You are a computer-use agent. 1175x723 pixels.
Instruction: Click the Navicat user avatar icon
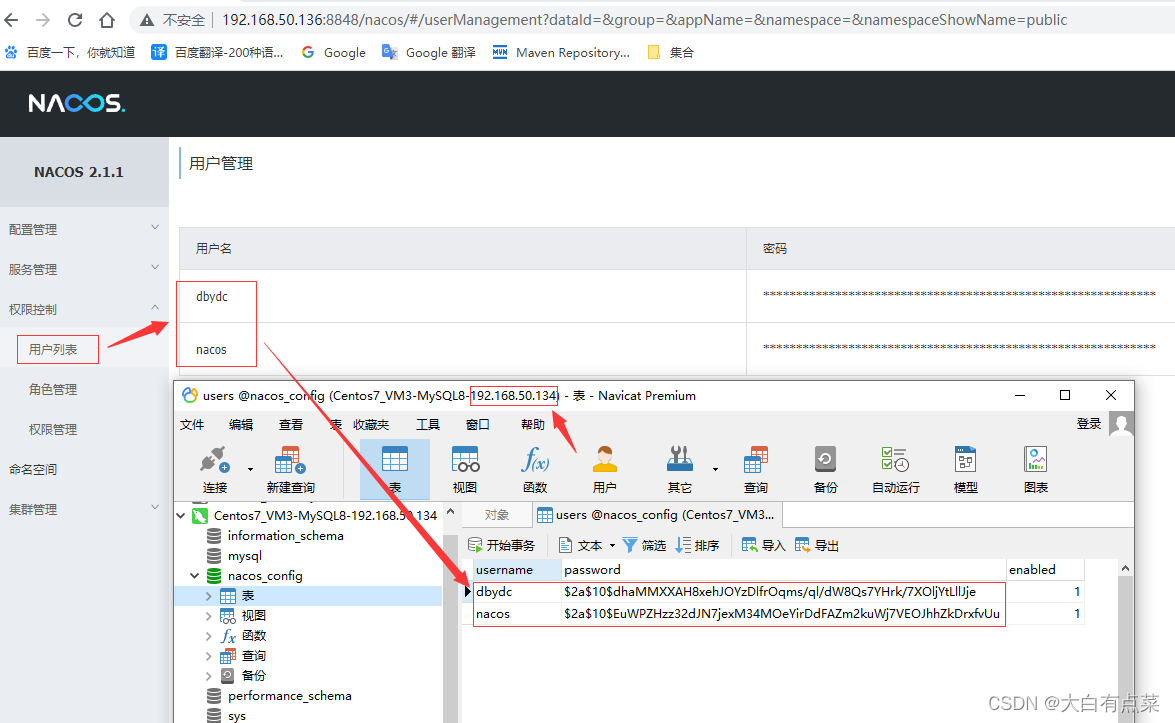pyautogui.click(x=1121, y=424)
